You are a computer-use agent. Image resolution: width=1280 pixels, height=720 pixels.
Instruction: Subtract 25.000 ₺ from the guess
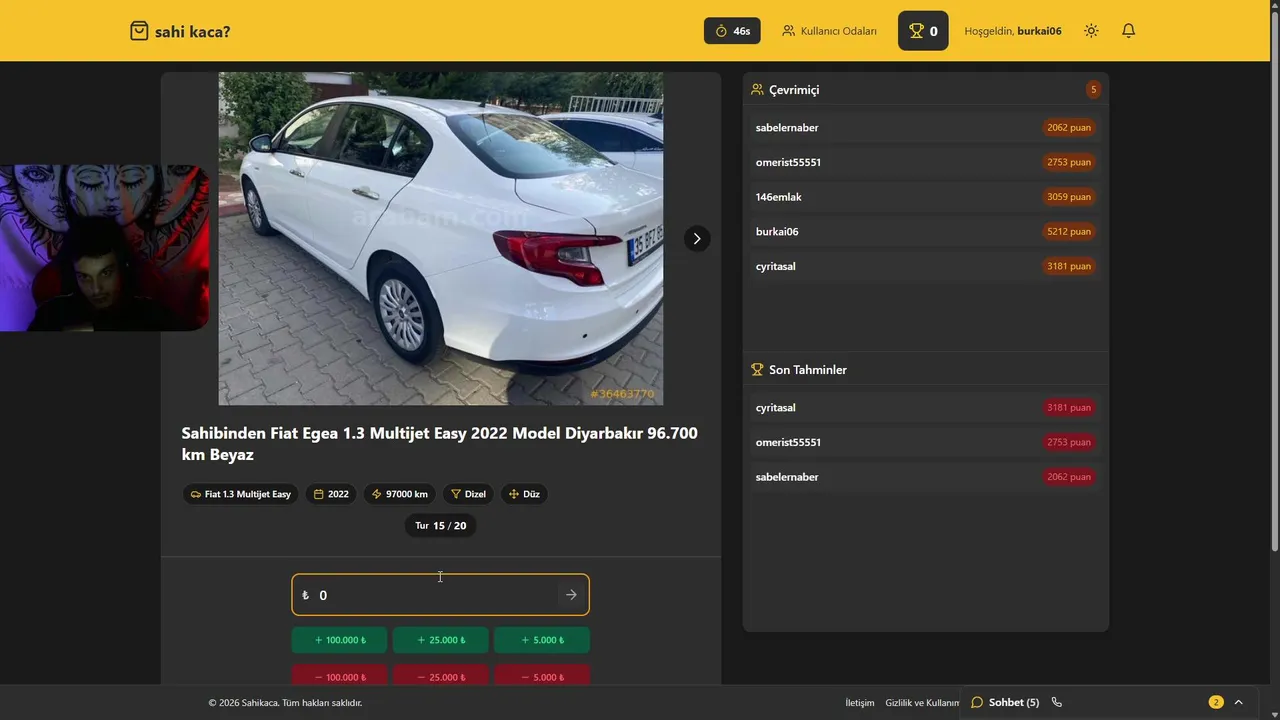(x=440, y=676)
